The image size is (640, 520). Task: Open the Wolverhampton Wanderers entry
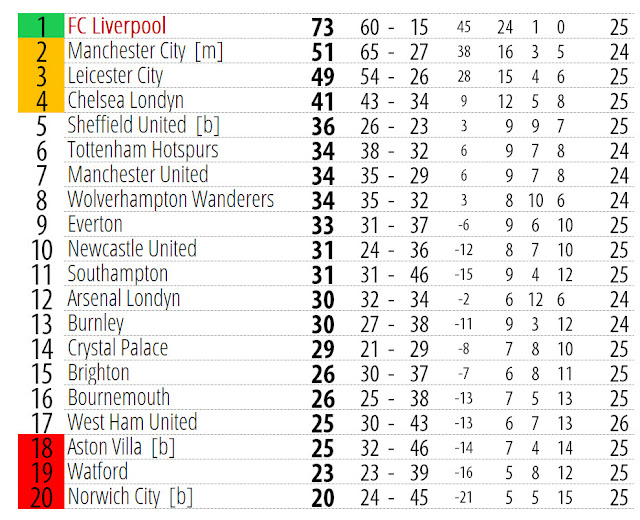[x=171, y=200]
